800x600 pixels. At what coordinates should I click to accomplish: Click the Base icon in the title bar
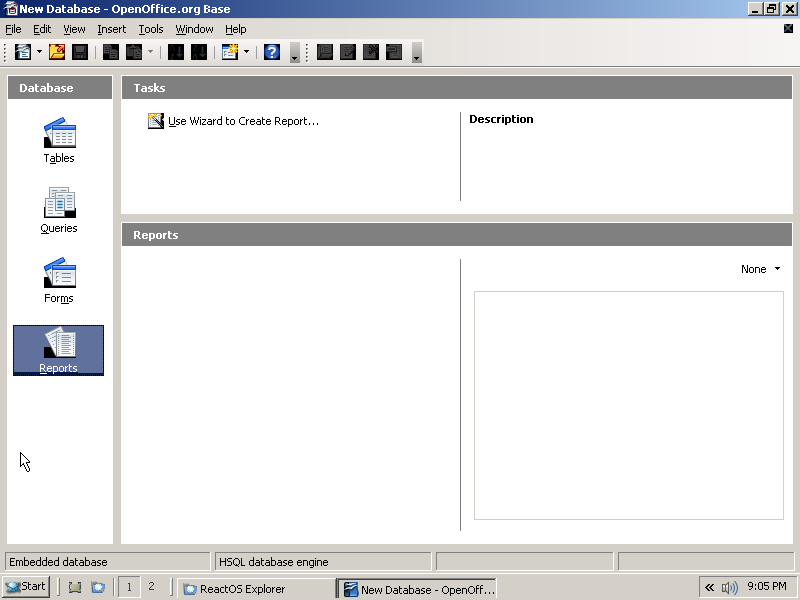click(x=10, y=9)
